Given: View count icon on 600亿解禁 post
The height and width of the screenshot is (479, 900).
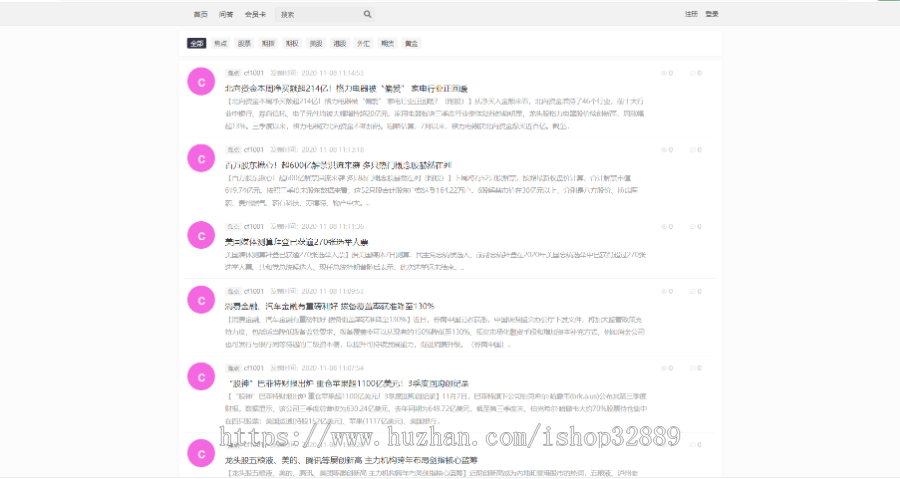Looking at the screenshot, I should click(664, 150).
